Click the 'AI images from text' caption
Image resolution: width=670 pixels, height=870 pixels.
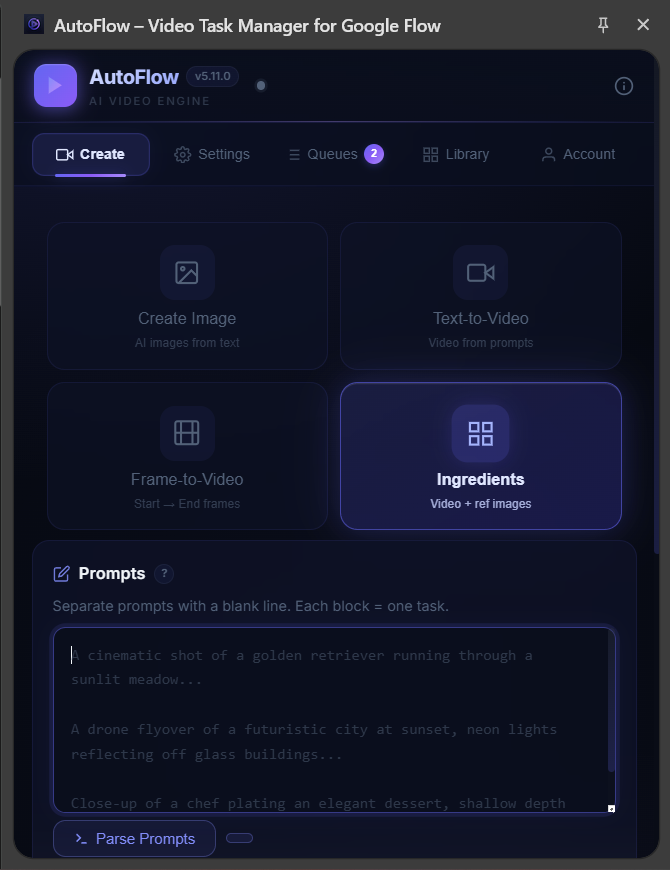click(187, 343)
